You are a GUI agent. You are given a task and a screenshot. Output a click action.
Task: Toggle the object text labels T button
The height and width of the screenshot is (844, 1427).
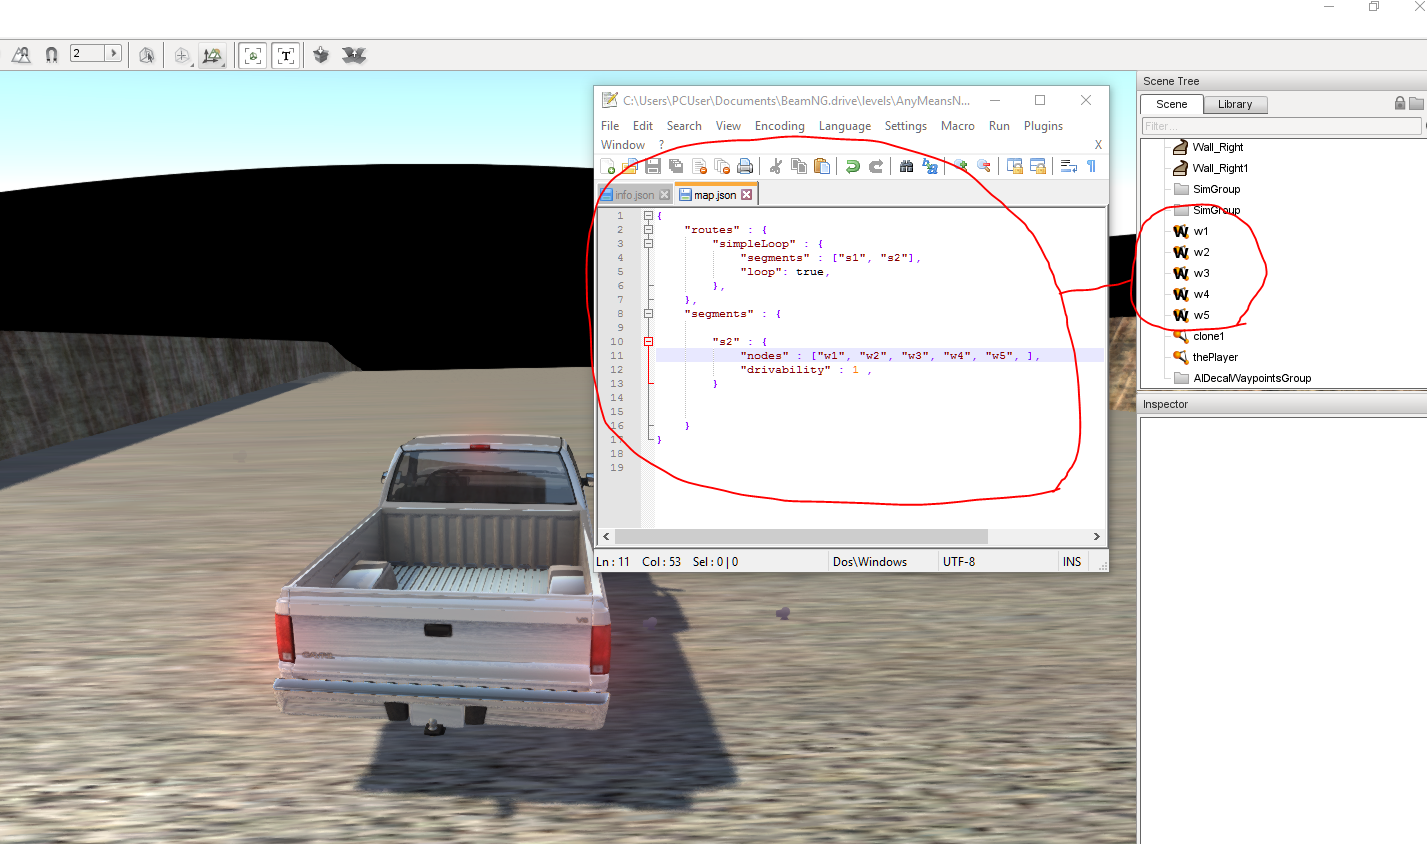(x=286, y=55)
